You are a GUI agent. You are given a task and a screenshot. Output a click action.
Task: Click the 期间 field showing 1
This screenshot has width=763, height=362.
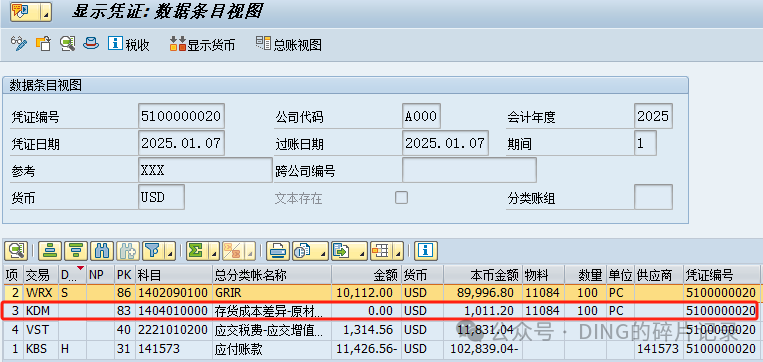coord(645,143)
